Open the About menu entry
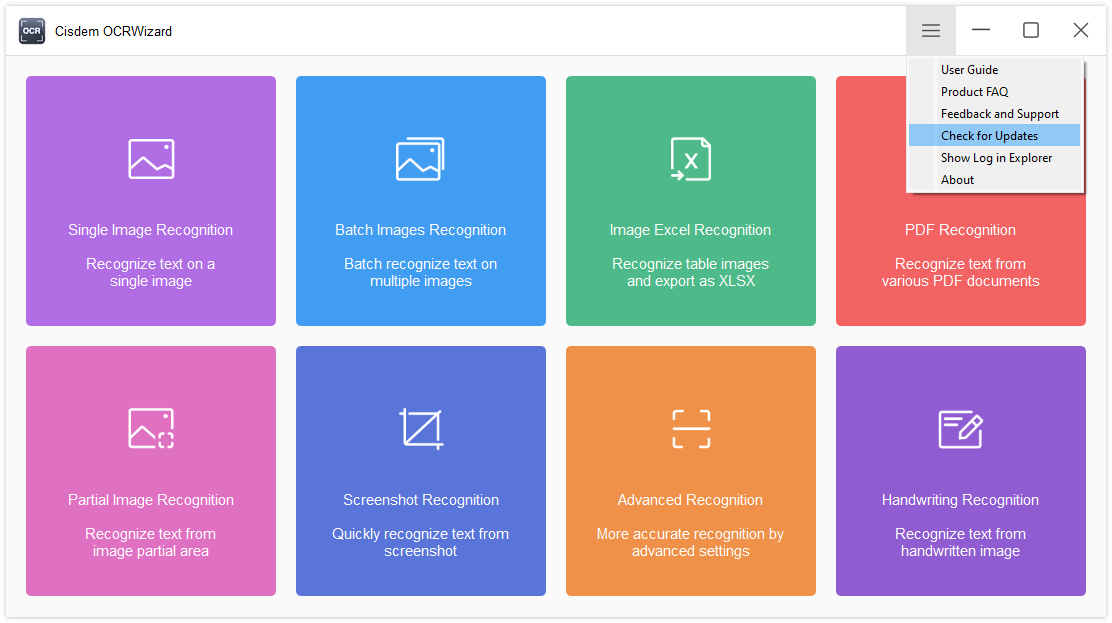The image size is (1112, 623). [x=957, y=180]
